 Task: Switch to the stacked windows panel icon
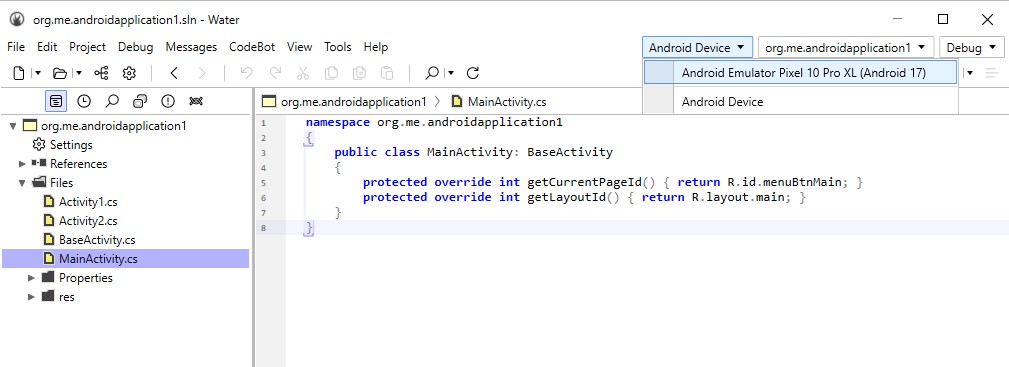click(140, 101)
